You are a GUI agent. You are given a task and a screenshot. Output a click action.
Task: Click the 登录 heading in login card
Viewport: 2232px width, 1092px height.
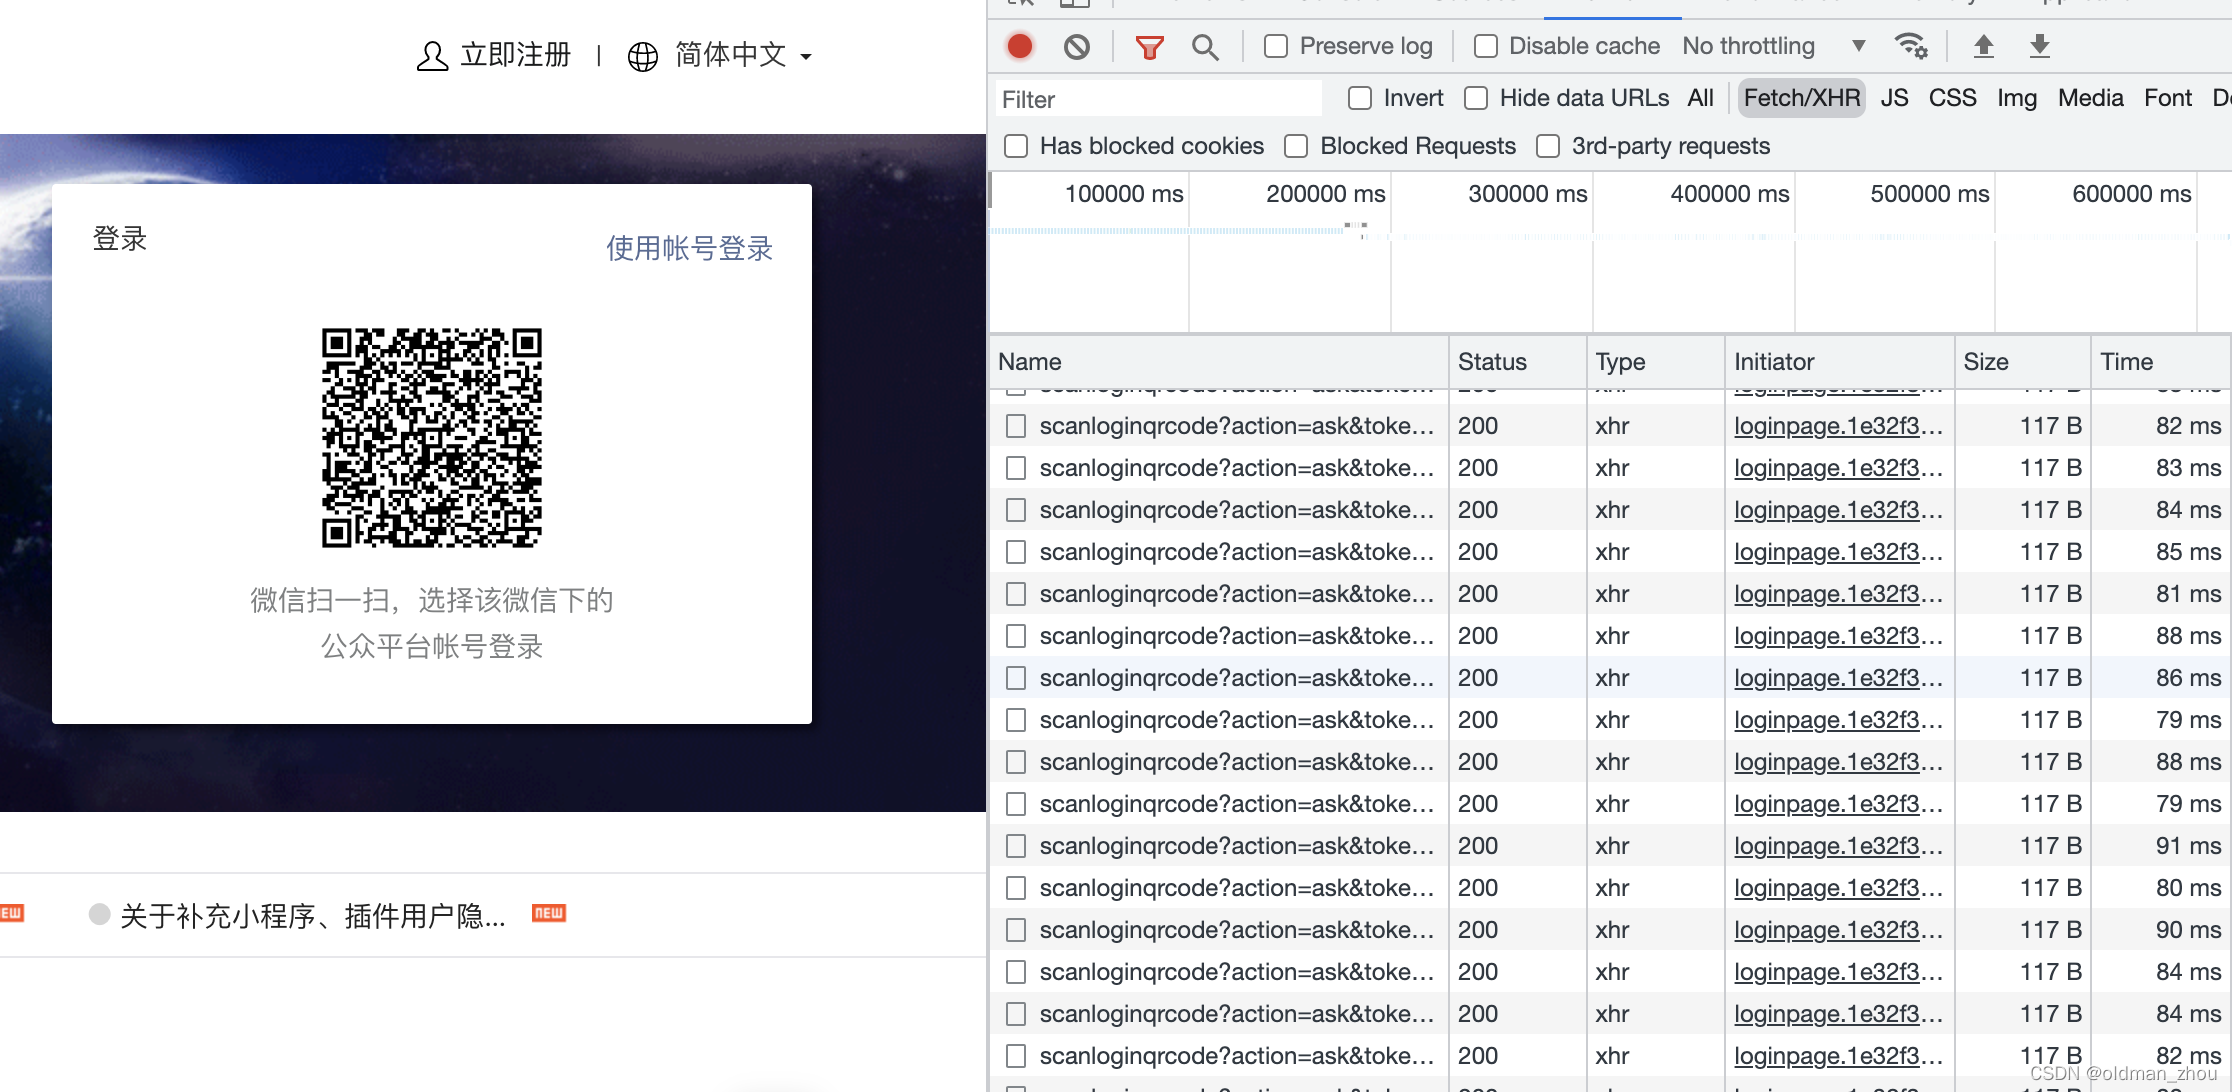120,238
